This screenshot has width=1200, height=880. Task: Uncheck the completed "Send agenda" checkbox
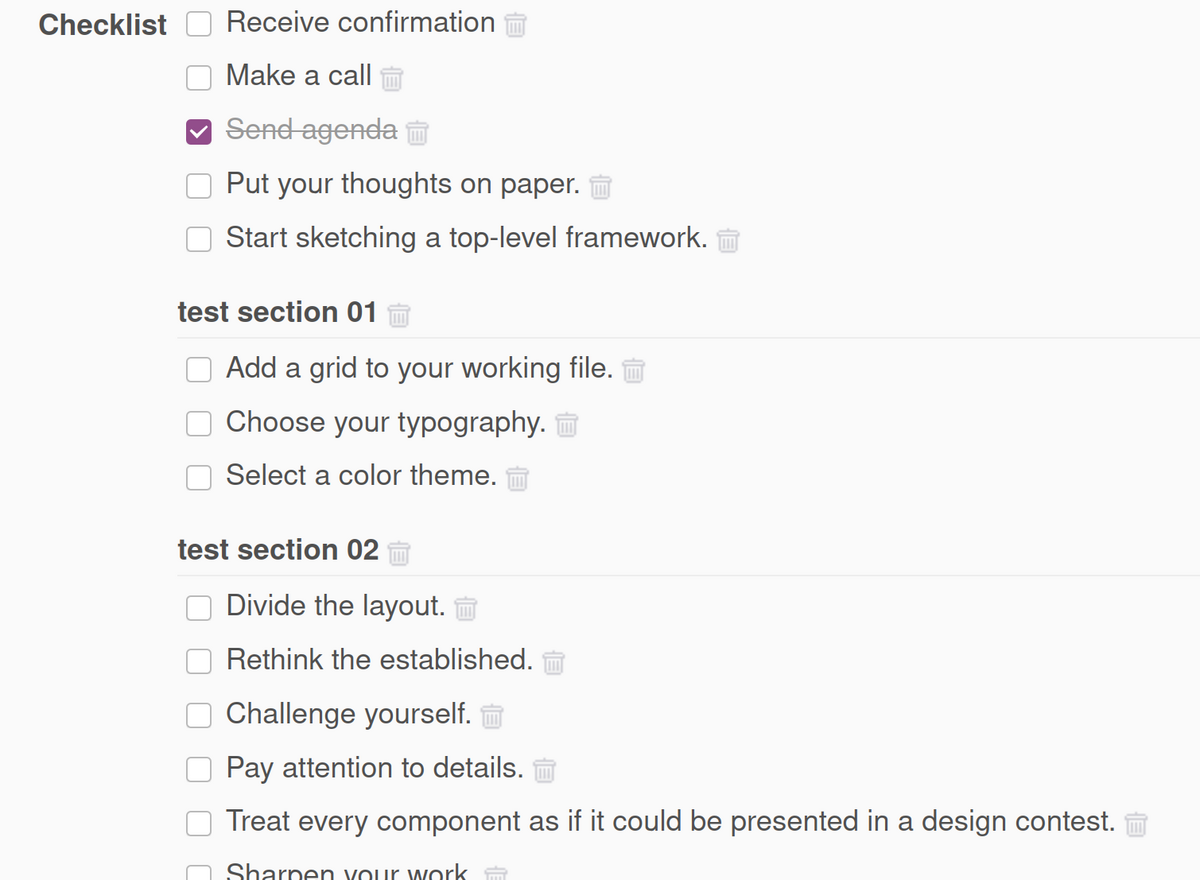tap(198, 131)
